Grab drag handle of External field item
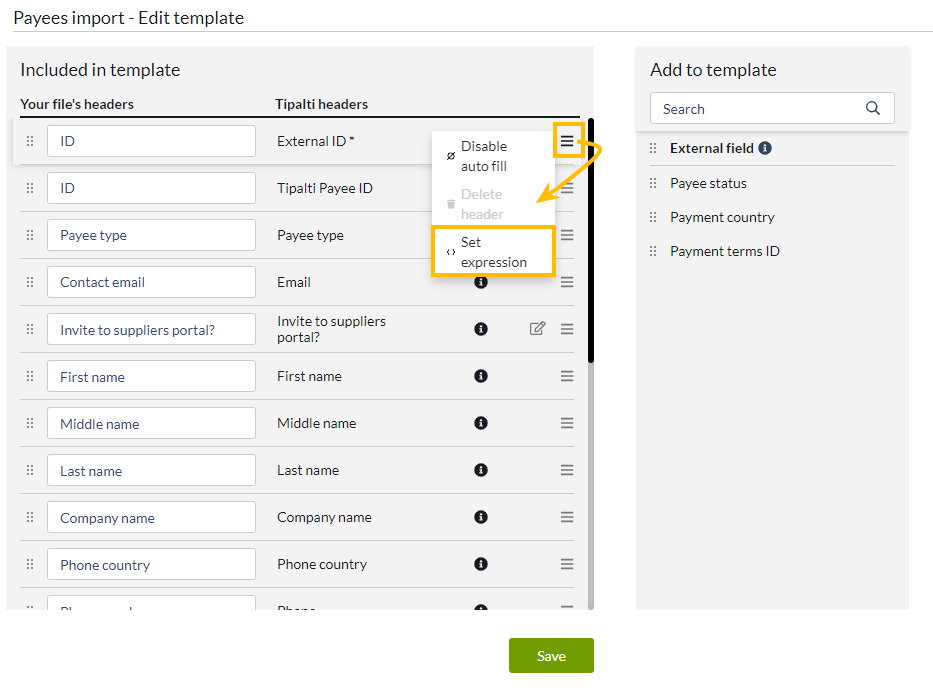The height and width of the screenshot is (688, 933). 653,148
